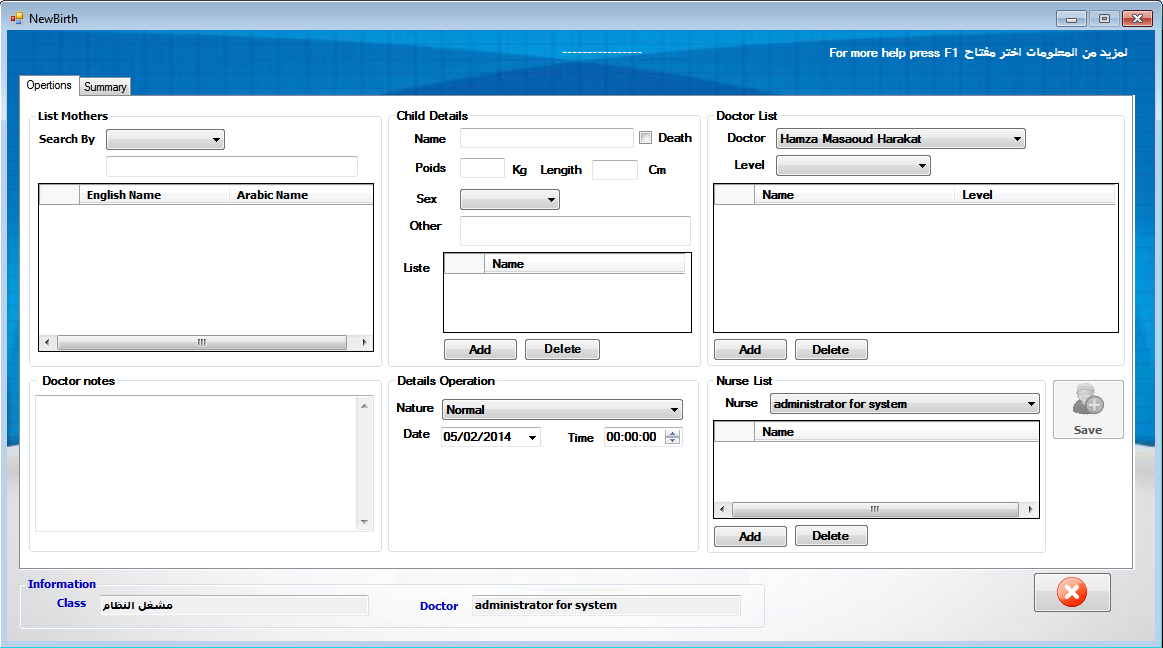Open the Search By dropdown
This screenshot has height=648, width=1163.
165,140
